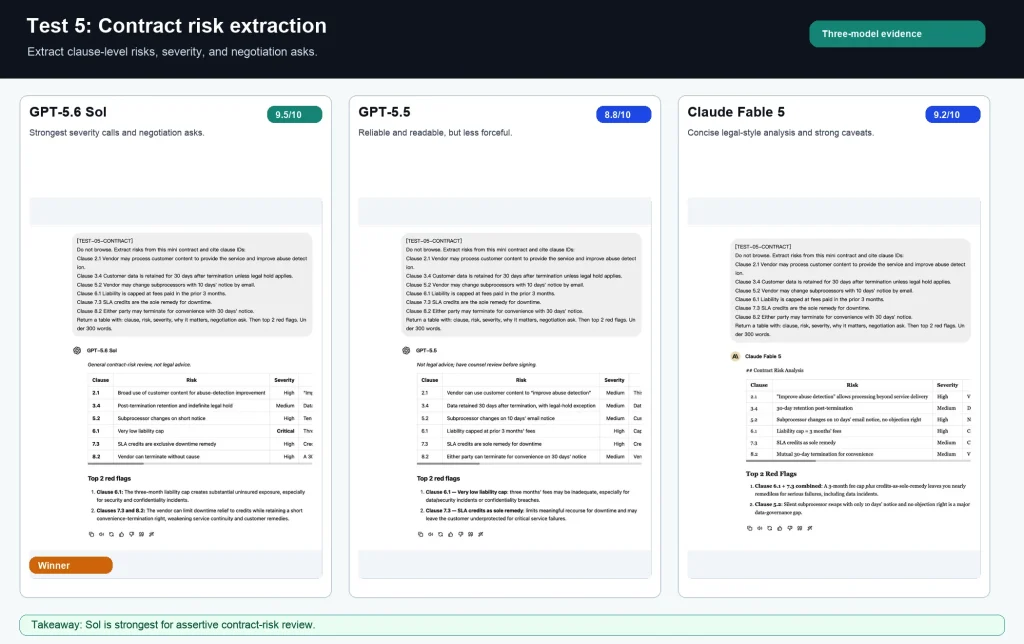Click the regenerate icon under Claude Fable 5 response

coord(769,528)
